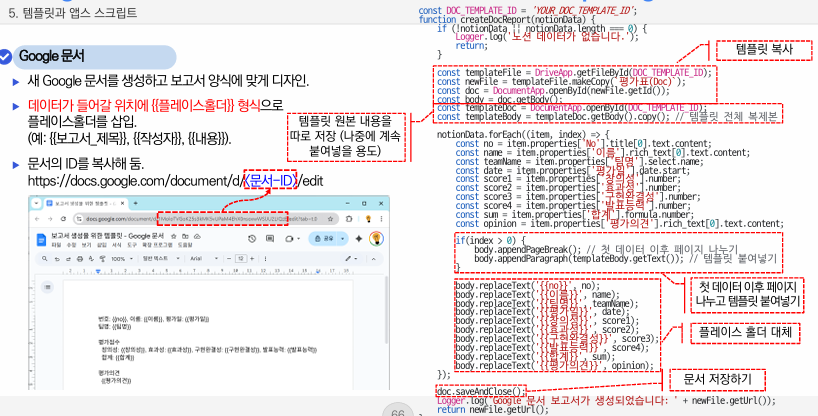Click the Google account avatar in Docs

click(377, 239)
